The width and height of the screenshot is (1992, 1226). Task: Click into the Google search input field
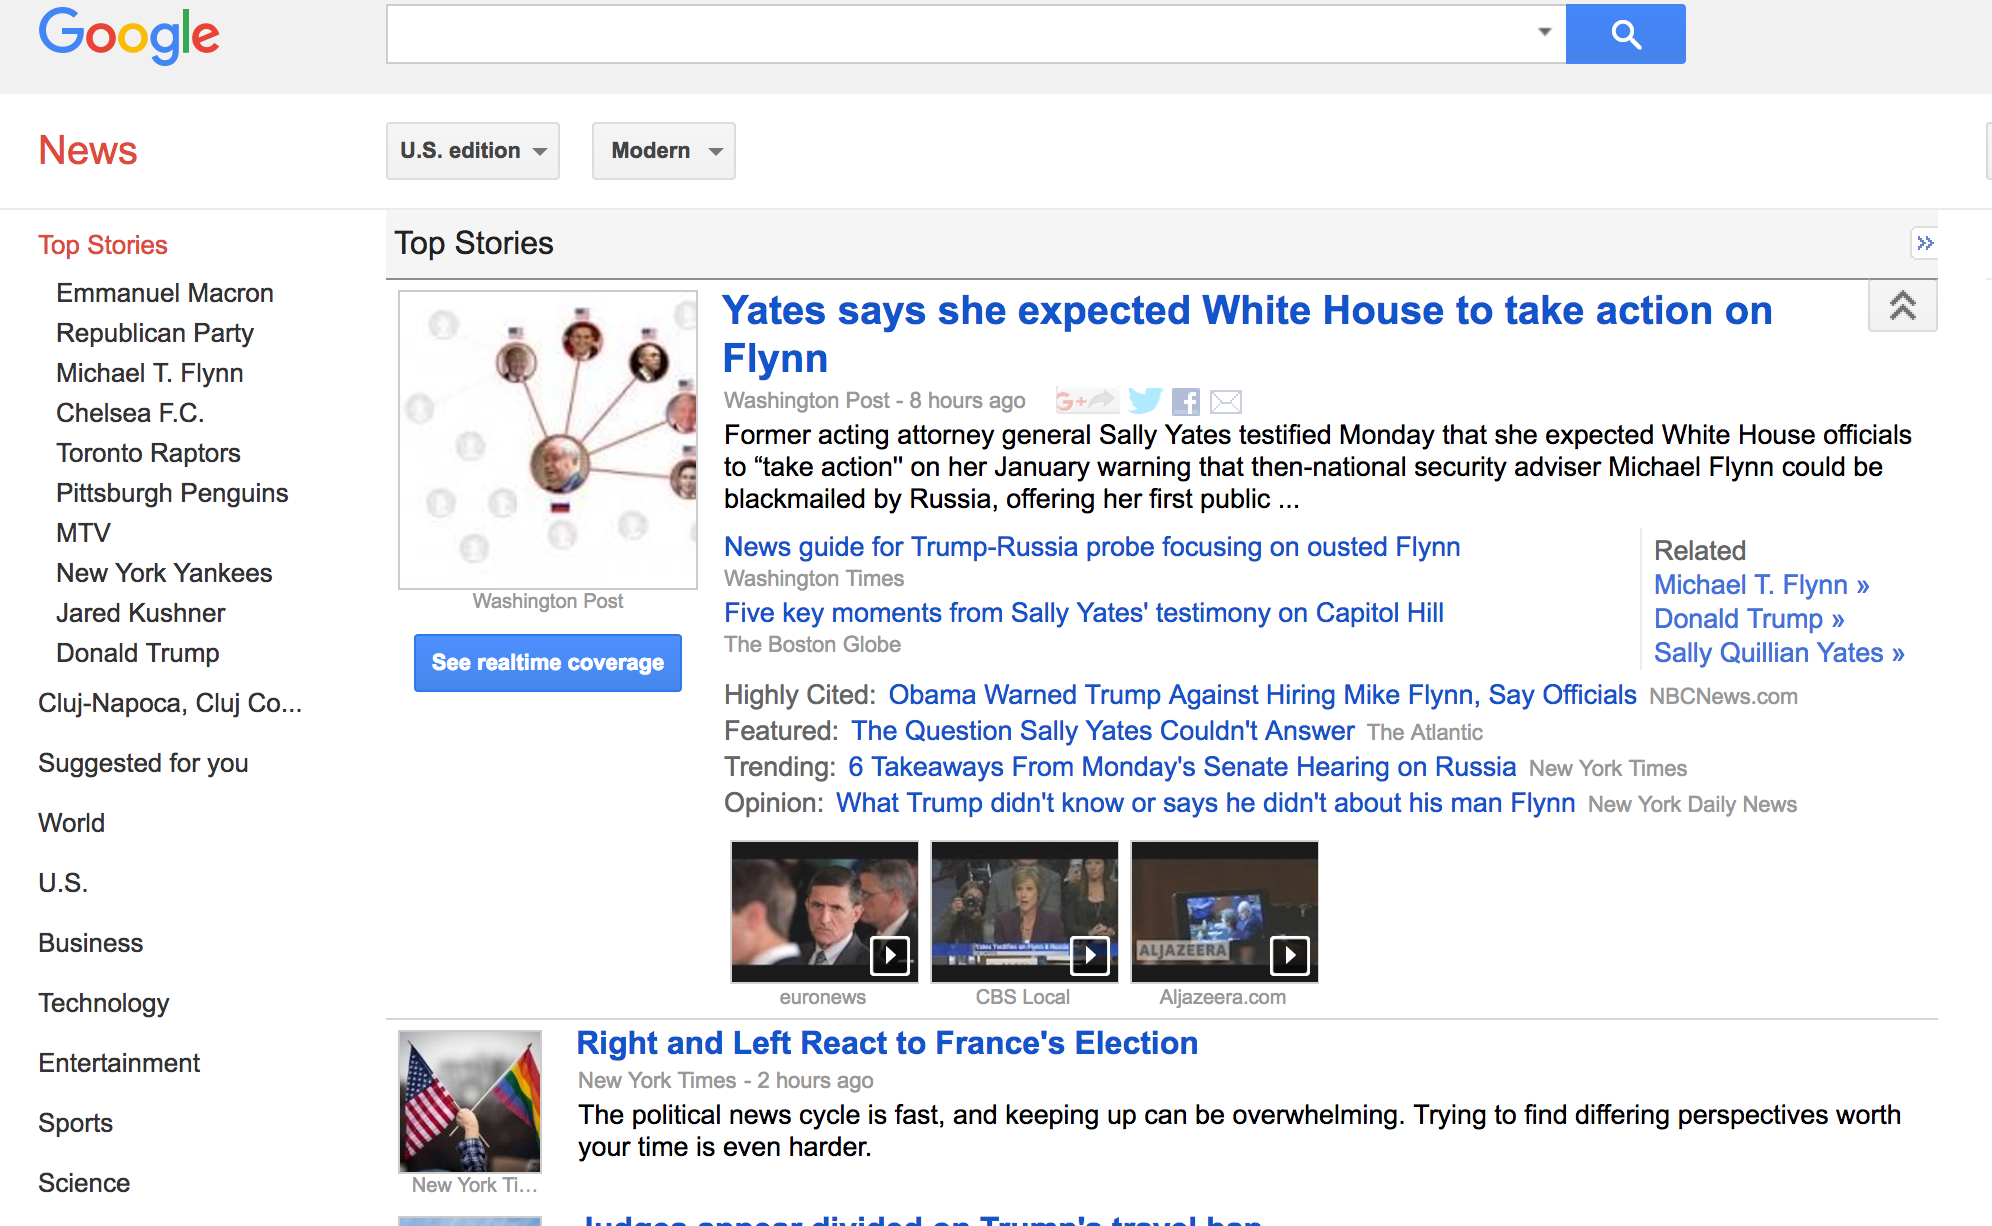(960, 34)
